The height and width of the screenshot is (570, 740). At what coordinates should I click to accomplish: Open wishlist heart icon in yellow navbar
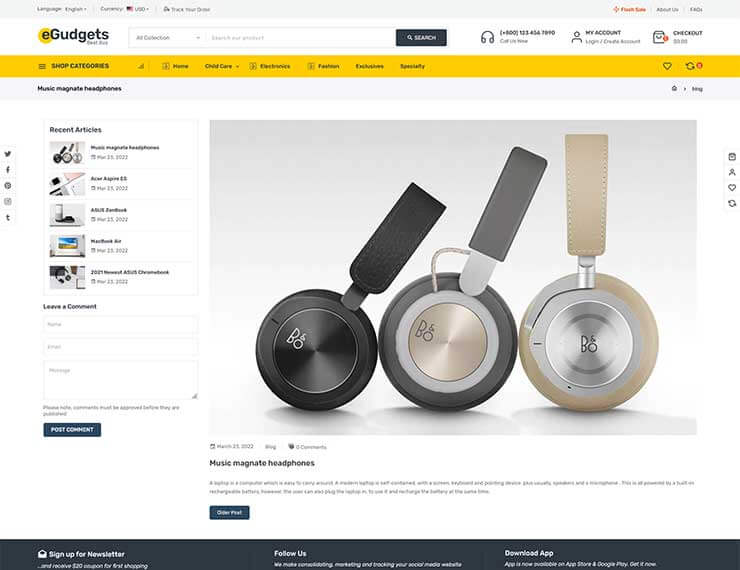[x=667, y=66]
